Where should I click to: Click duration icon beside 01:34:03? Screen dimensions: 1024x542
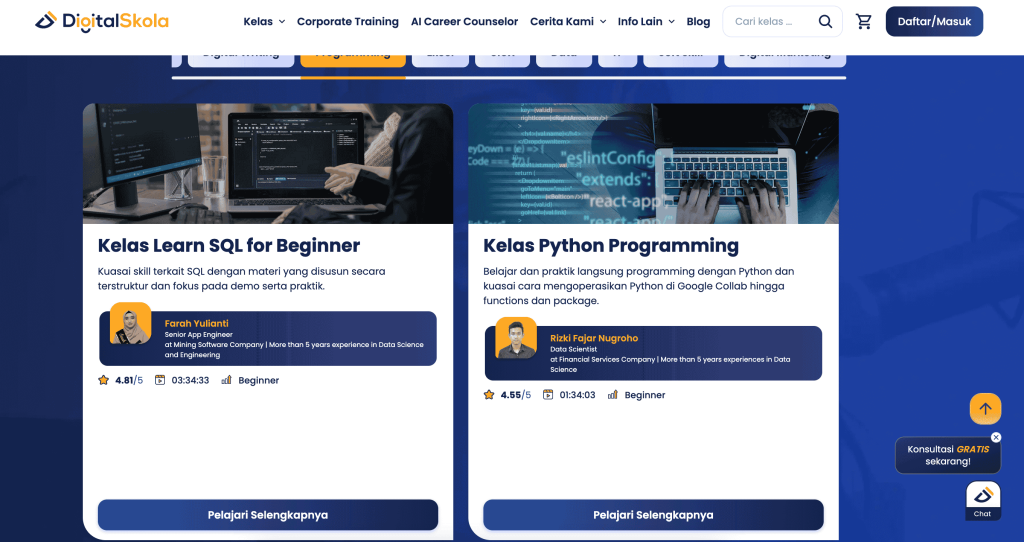548,394
